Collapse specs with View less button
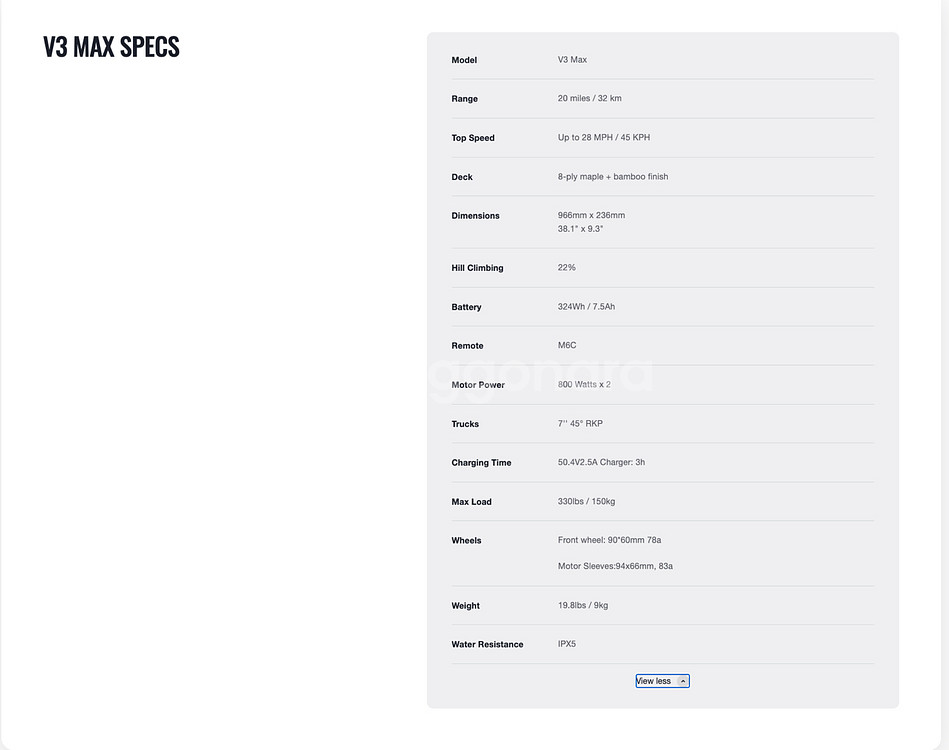This screenshot has height=750, width=949. (x=655, y=681)
